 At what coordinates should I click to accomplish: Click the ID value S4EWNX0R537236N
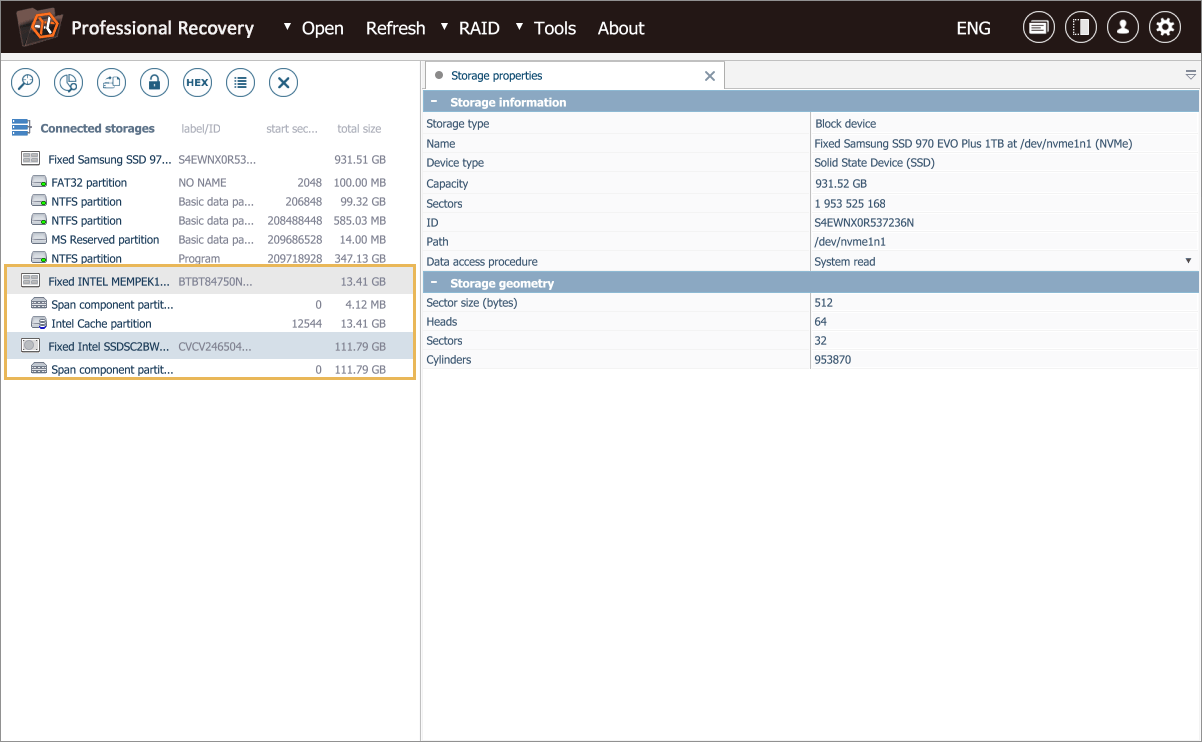coord(864,222)
